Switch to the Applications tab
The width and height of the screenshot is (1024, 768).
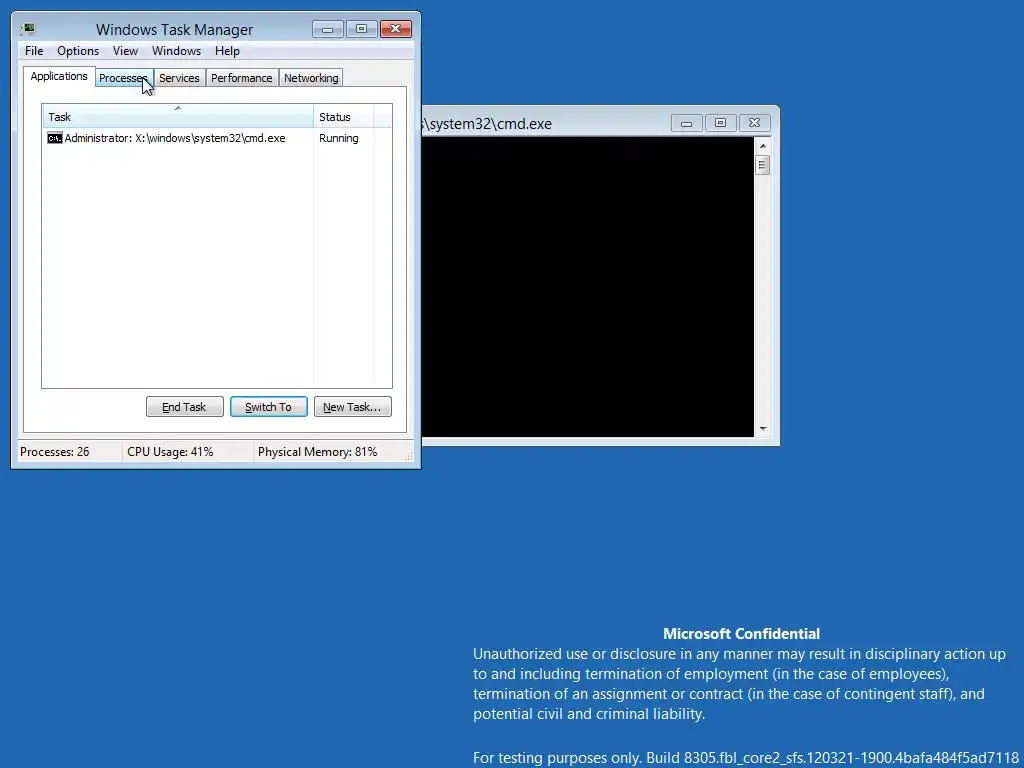[59, 76]
